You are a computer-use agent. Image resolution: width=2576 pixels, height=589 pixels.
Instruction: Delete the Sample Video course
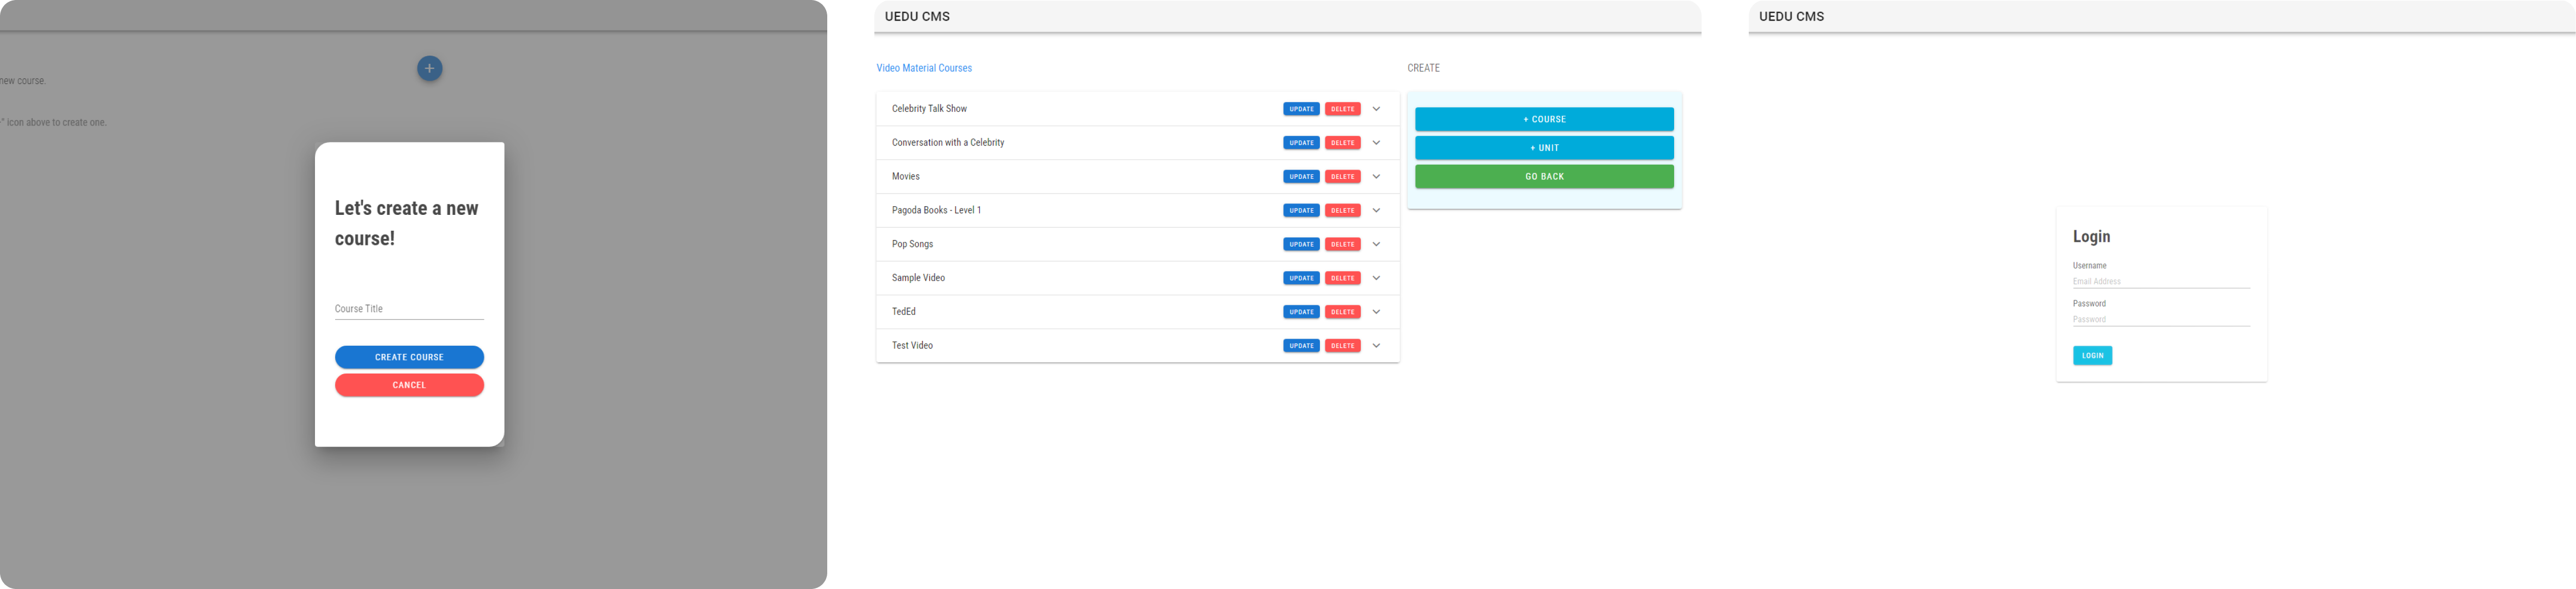(1343, 278)
